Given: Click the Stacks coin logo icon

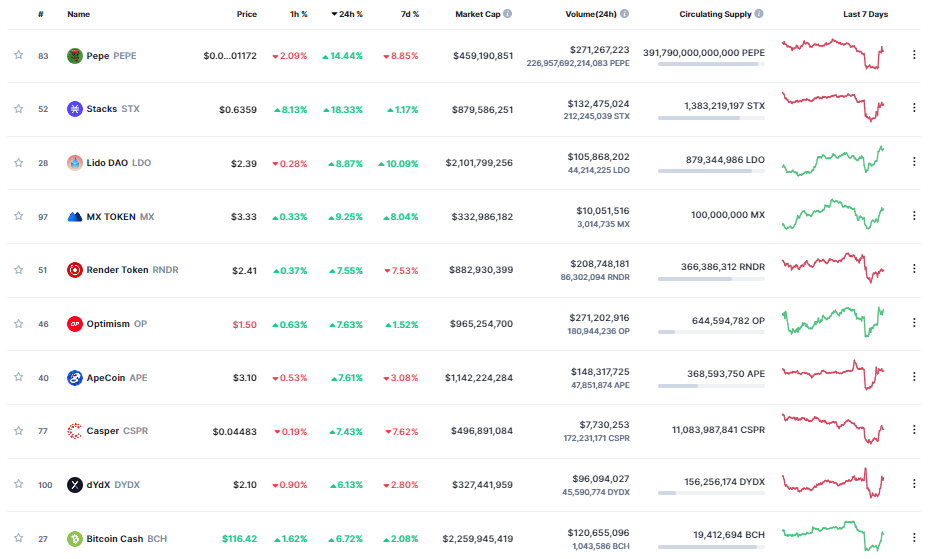Looking at the screenshot, I should (75, 109).
